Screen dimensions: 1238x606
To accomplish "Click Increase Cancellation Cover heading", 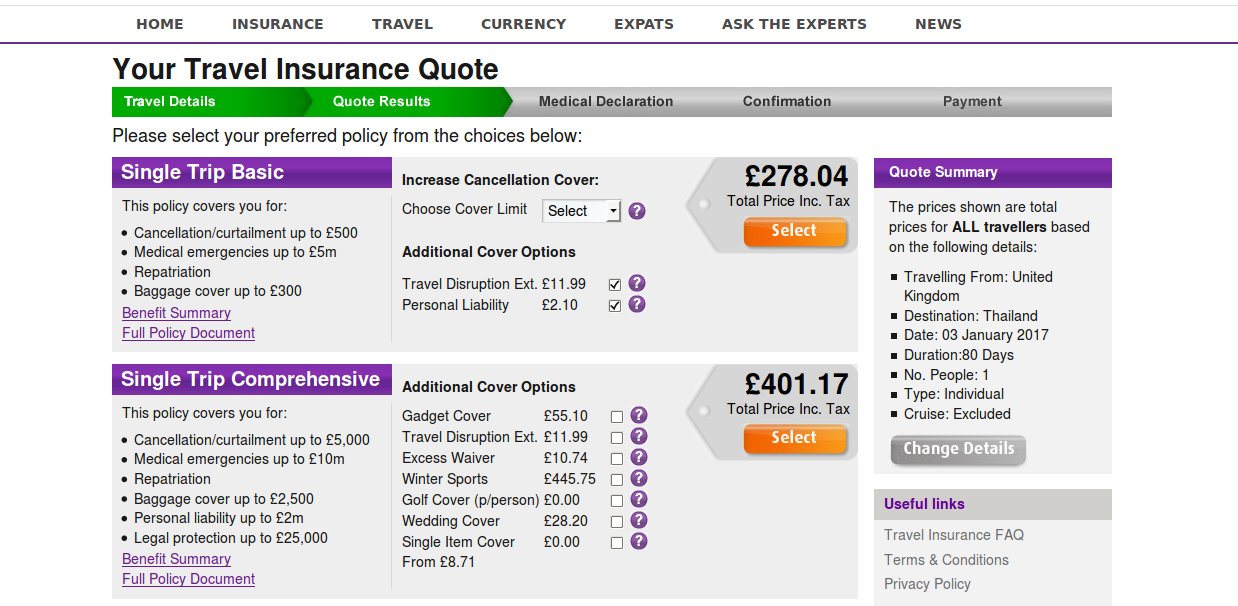I will [x=500, y=180].
